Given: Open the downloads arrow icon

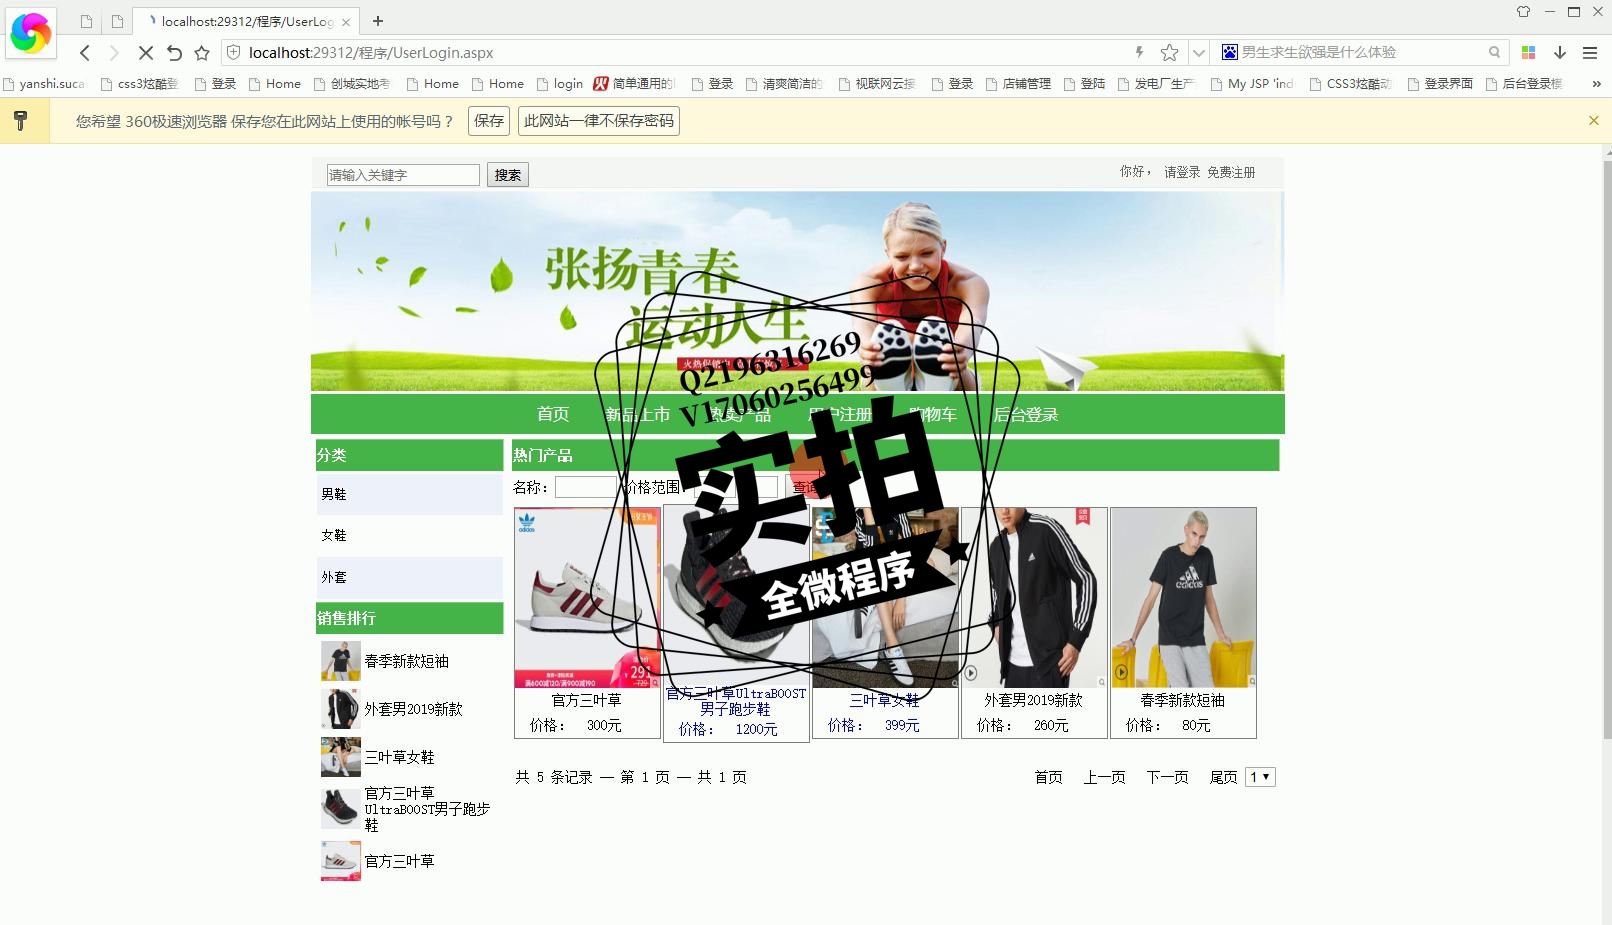Looking at the screenshot, I should click(x=1559, y=52).
